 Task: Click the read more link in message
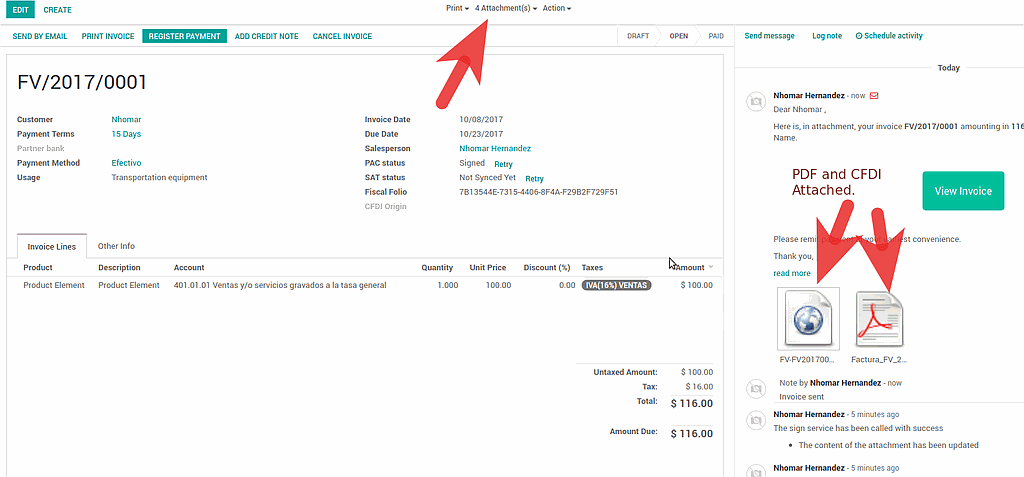pyautogui.click(x=792, y=273)
